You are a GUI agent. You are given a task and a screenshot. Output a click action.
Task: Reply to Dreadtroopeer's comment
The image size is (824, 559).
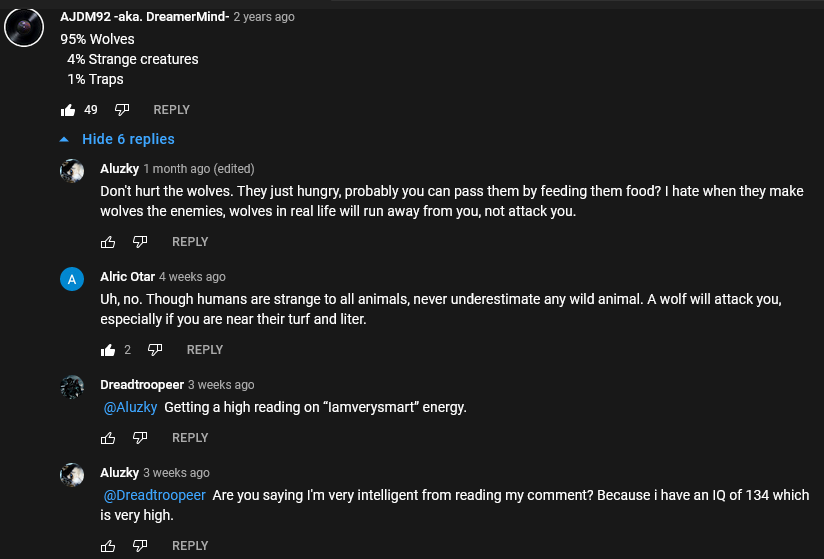coord(190,438)
